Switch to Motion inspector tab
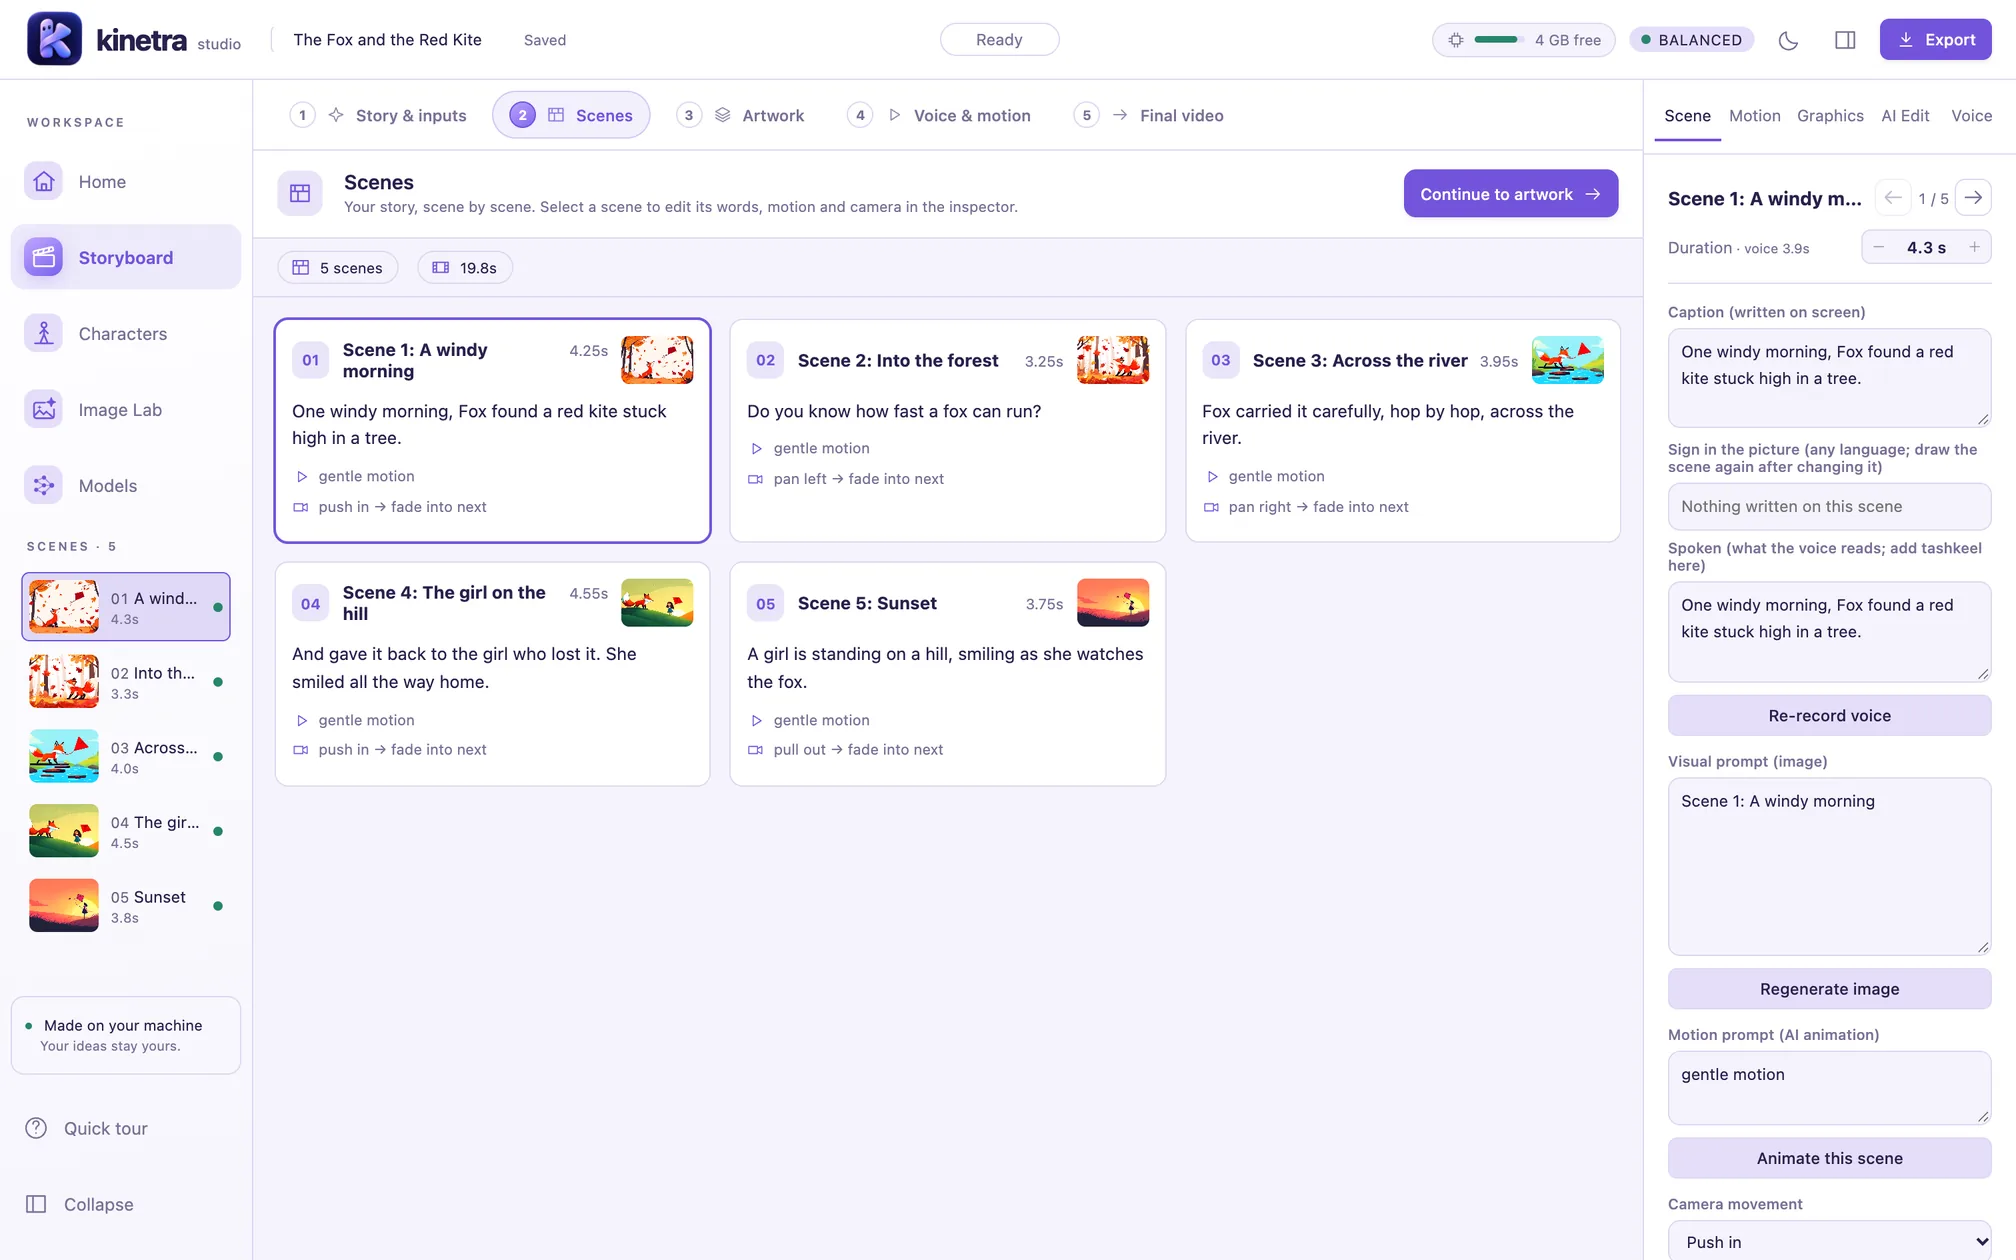2016x1260 pixels. 1754,116
